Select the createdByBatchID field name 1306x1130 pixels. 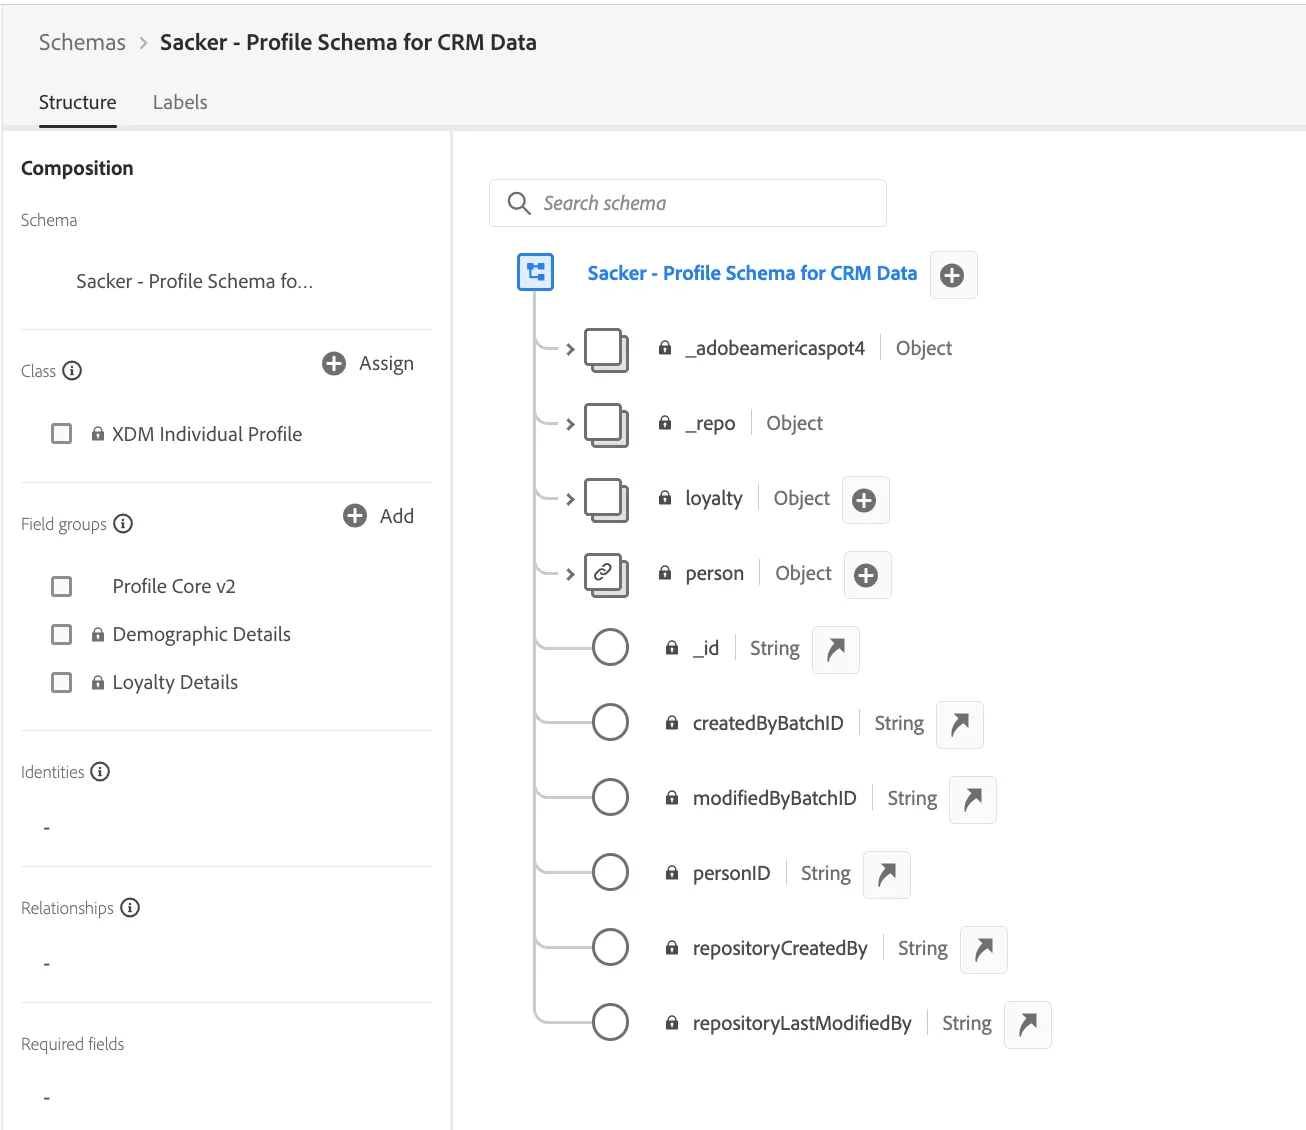point(768,723)
